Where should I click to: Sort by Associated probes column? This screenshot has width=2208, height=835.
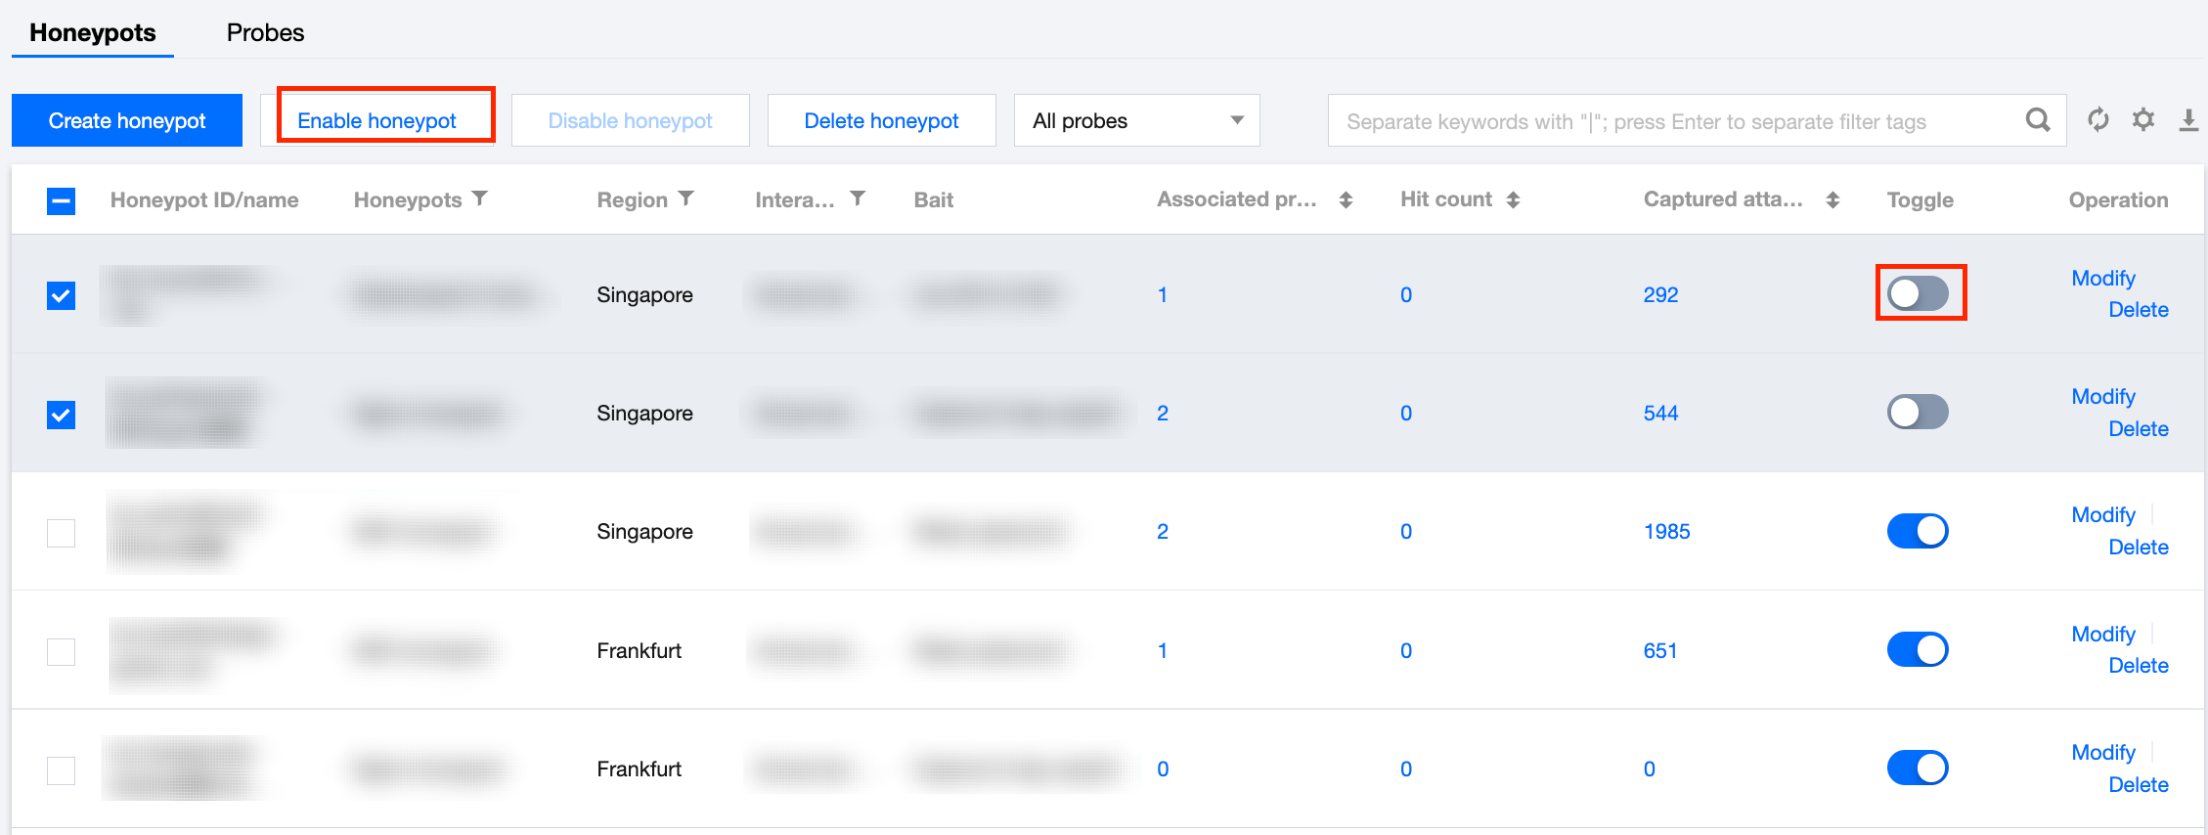pos(1346,200)
